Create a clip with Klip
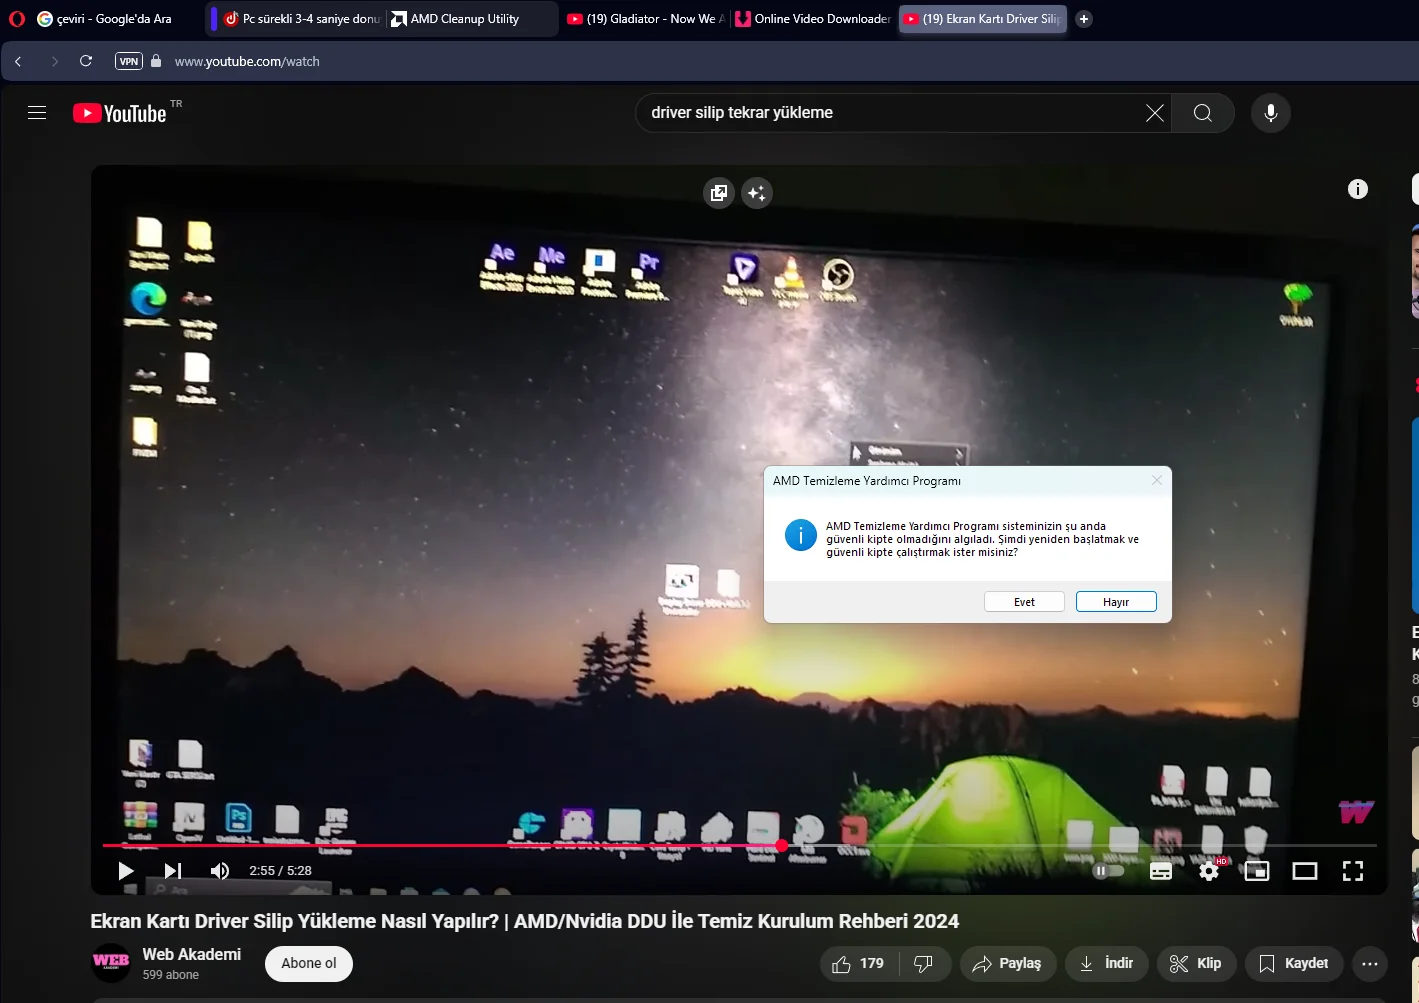Screen dimensions: 1419x1003 1196,964
